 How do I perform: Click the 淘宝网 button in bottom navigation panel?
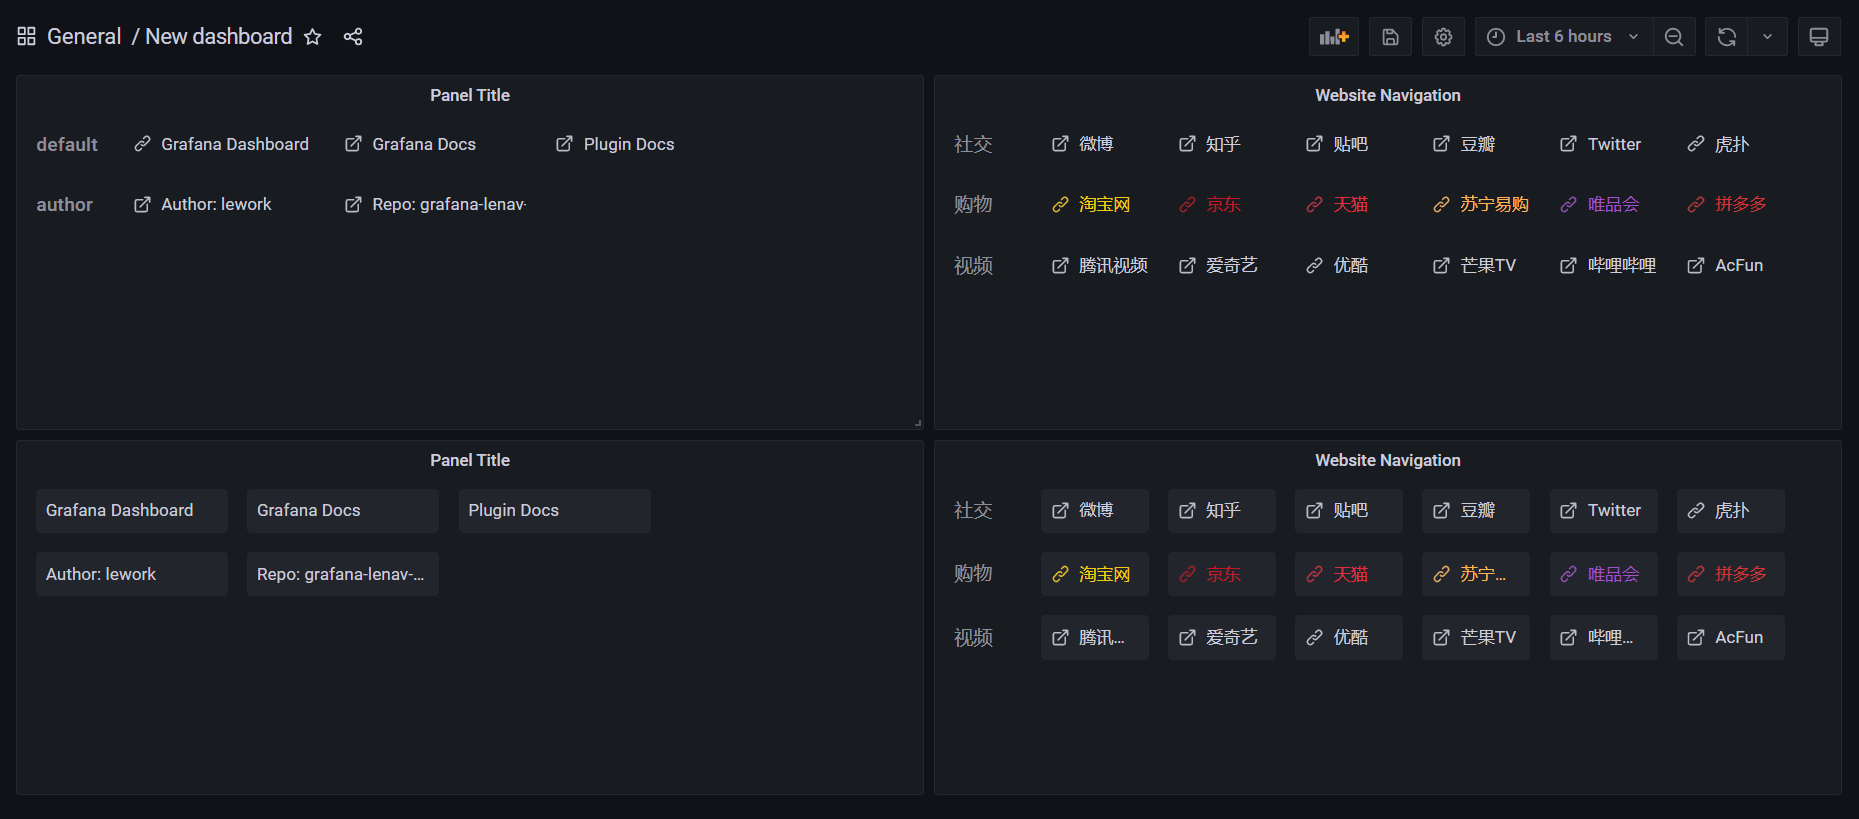click(1095, 574)
